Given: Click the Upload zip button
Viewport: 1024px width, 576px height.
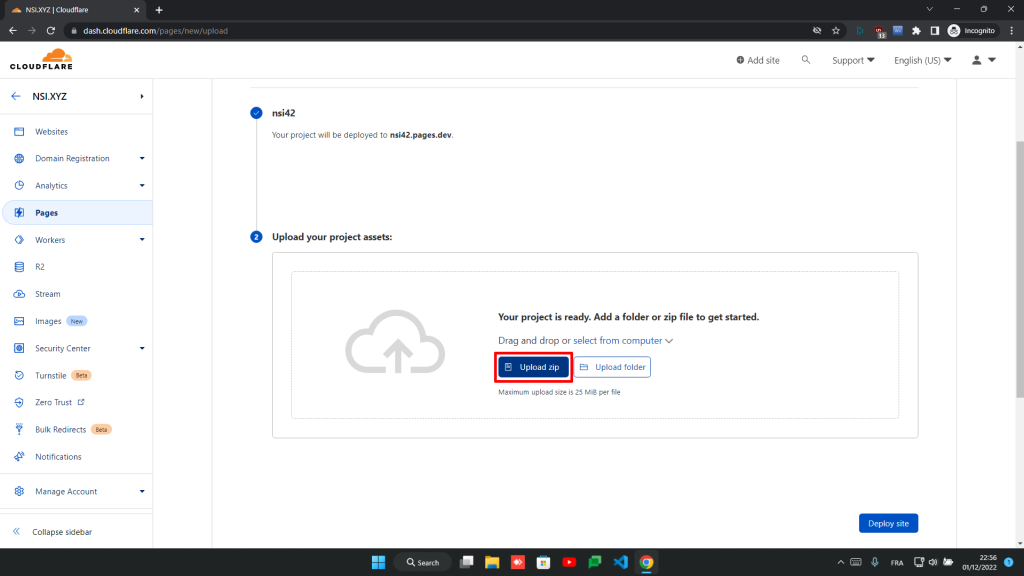Looking at the screenshot, I should 533,367.
